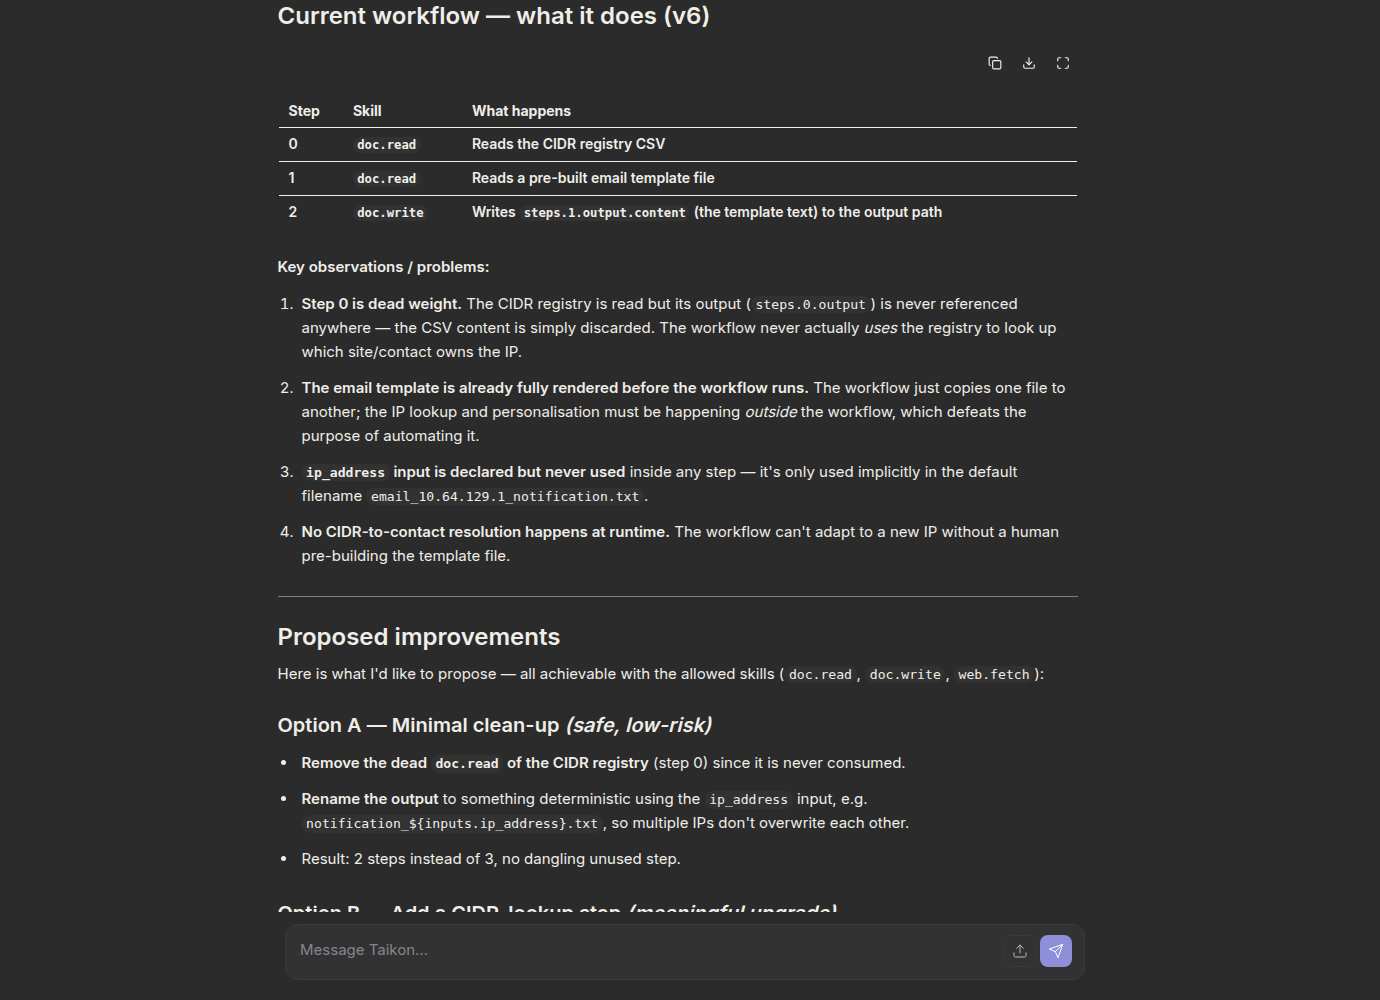Send the message with the paper-plane button
Image resolution: width=1380 pixels, height=1000 pixels.
[1056, 951]
